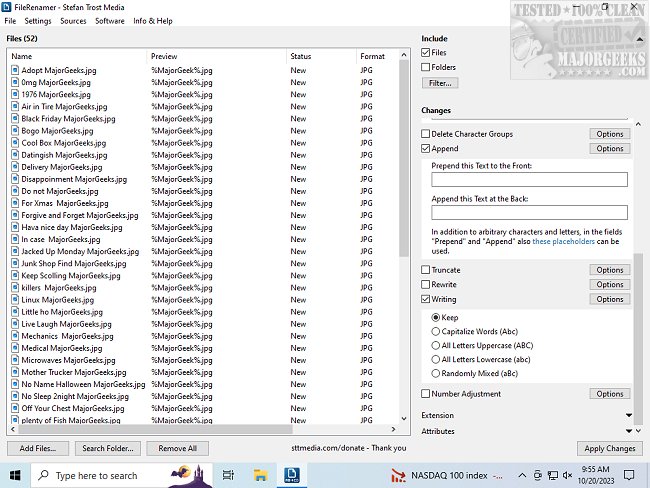This screenshot has height=488, width=650.
Task: Enable the Number Adjustment checkbox
Action: coord(425,393)
